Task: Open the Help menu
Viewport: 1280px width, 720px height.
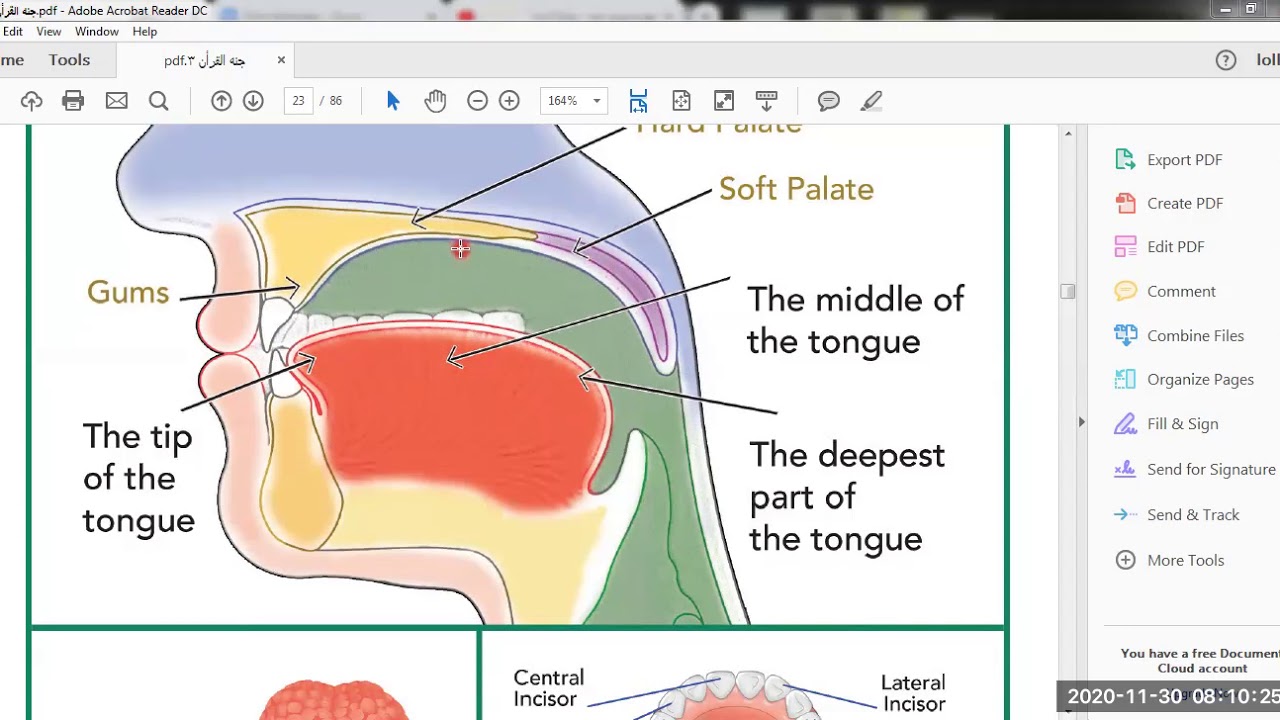Action: pos(145,32)
